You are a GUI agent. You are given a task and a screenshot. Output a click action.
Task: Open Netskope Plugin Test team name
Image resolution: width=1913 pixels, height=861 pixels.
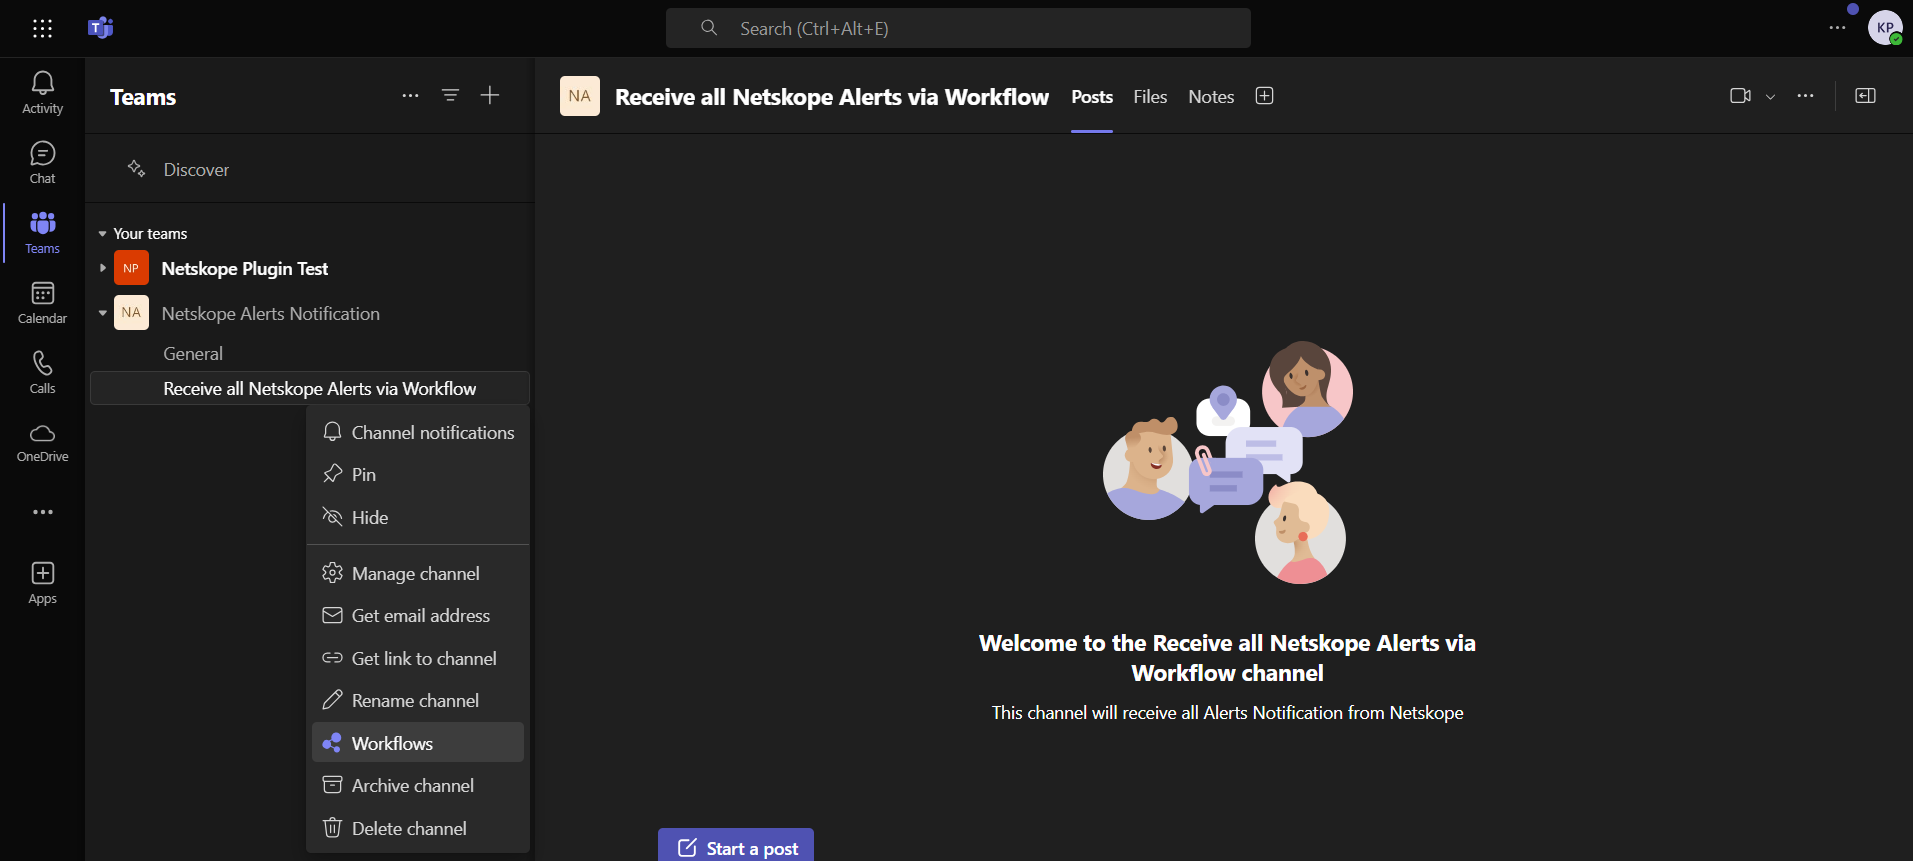245,268
